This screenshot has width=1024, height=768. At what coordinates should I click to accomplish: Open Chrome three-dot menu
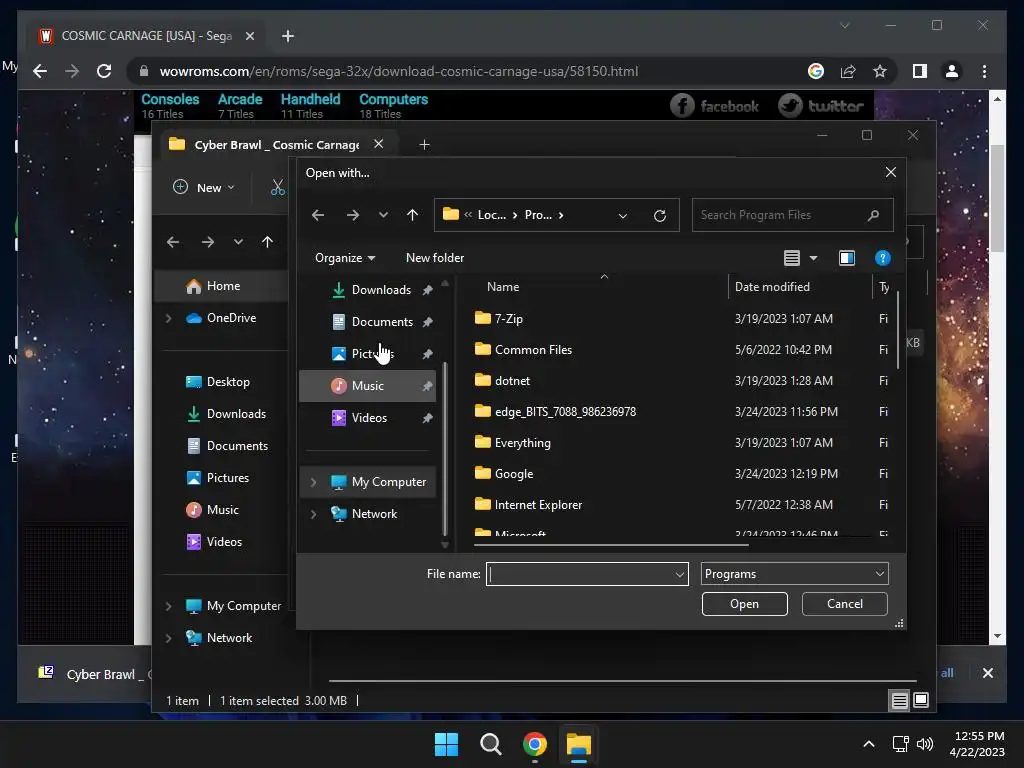(x=984, y=71)
